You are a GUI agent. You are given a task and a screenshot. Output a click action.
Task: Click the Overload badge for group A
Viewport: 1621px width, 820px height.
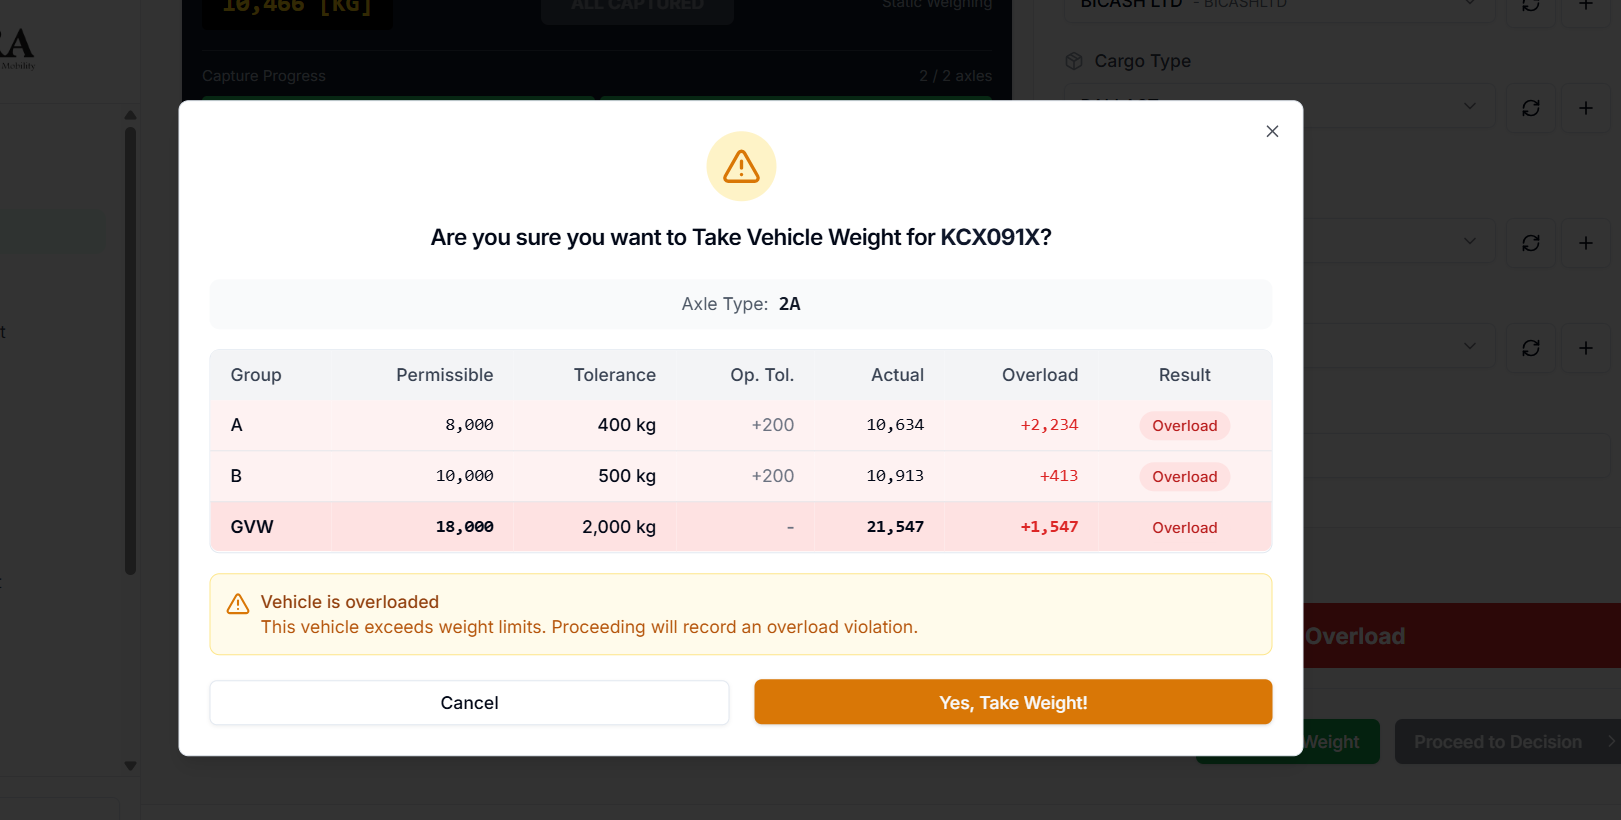(1184, 426)
